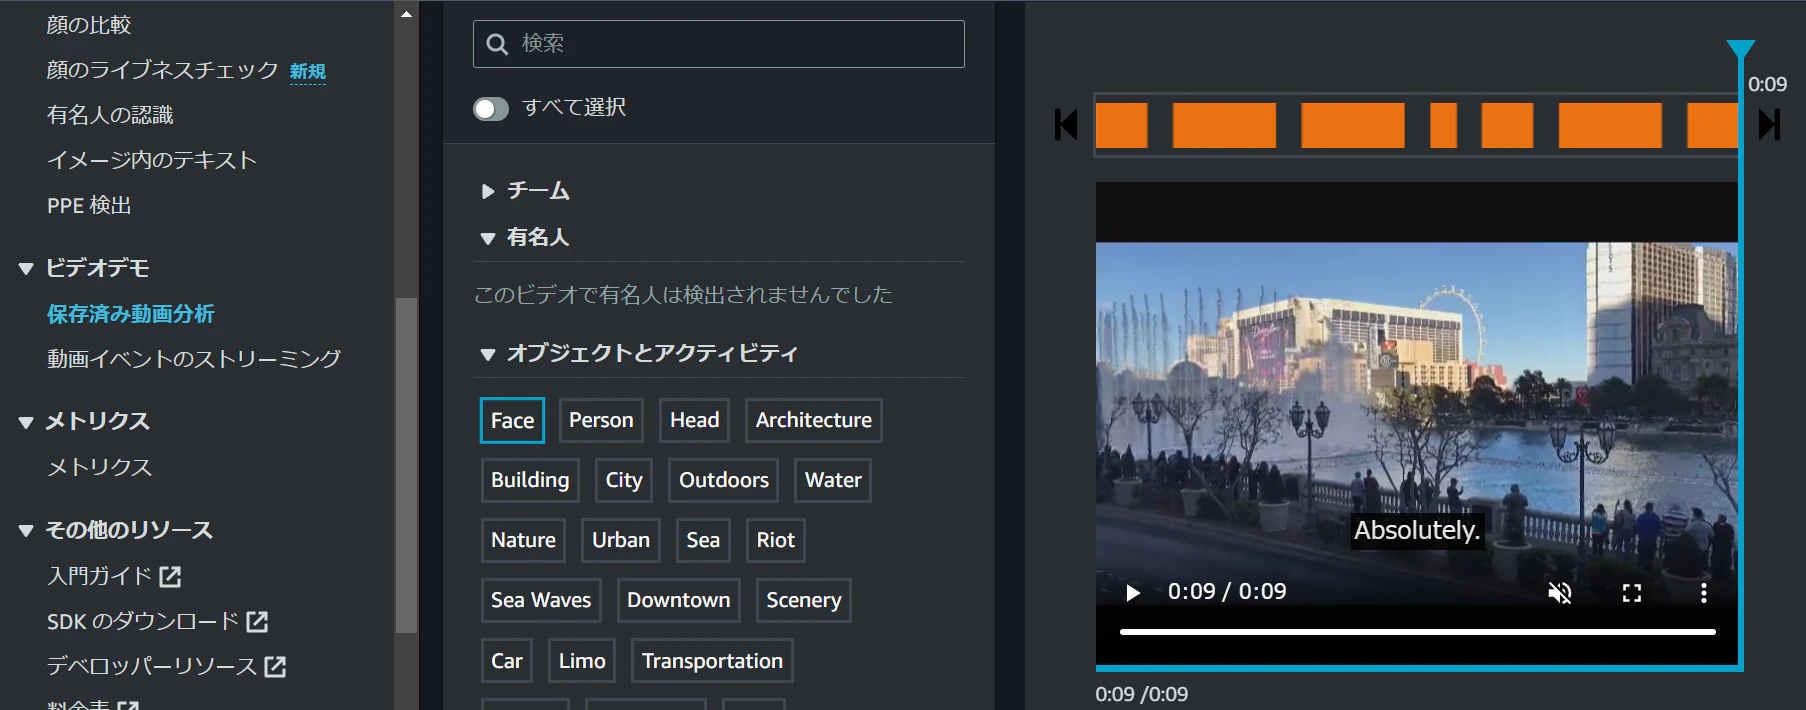Open 顔のライブネスチェック in the sidebar
This screenshot has width=1806, height=710.
coord(162,70)
